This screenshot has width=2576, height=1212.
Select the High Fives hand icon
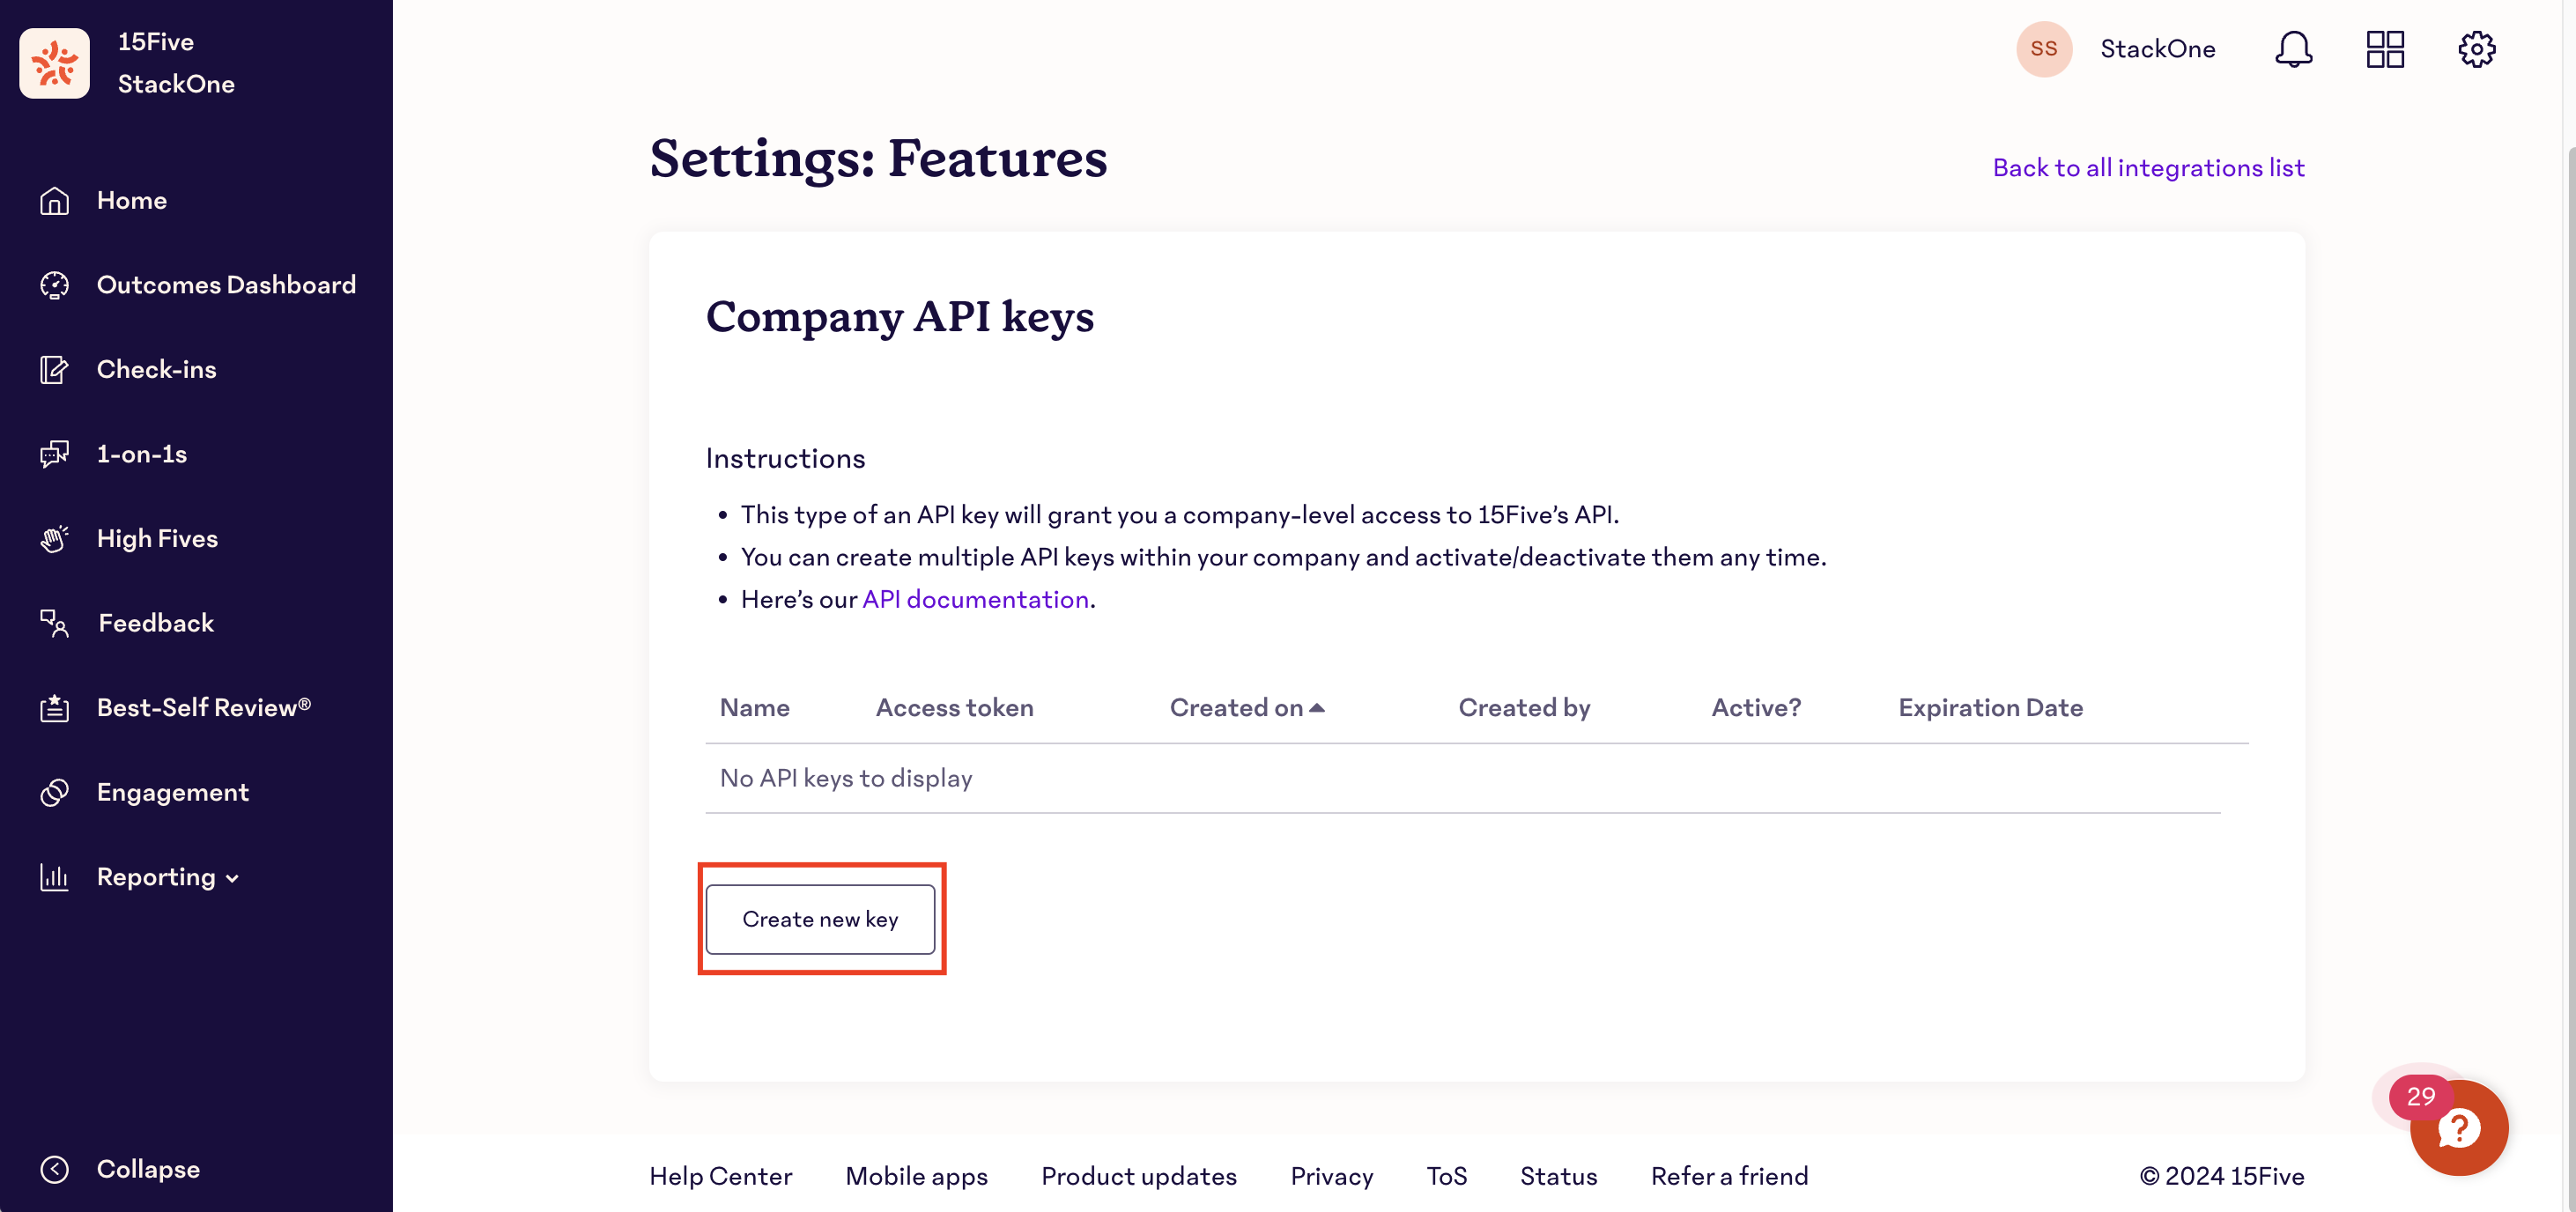coord(54,538)
